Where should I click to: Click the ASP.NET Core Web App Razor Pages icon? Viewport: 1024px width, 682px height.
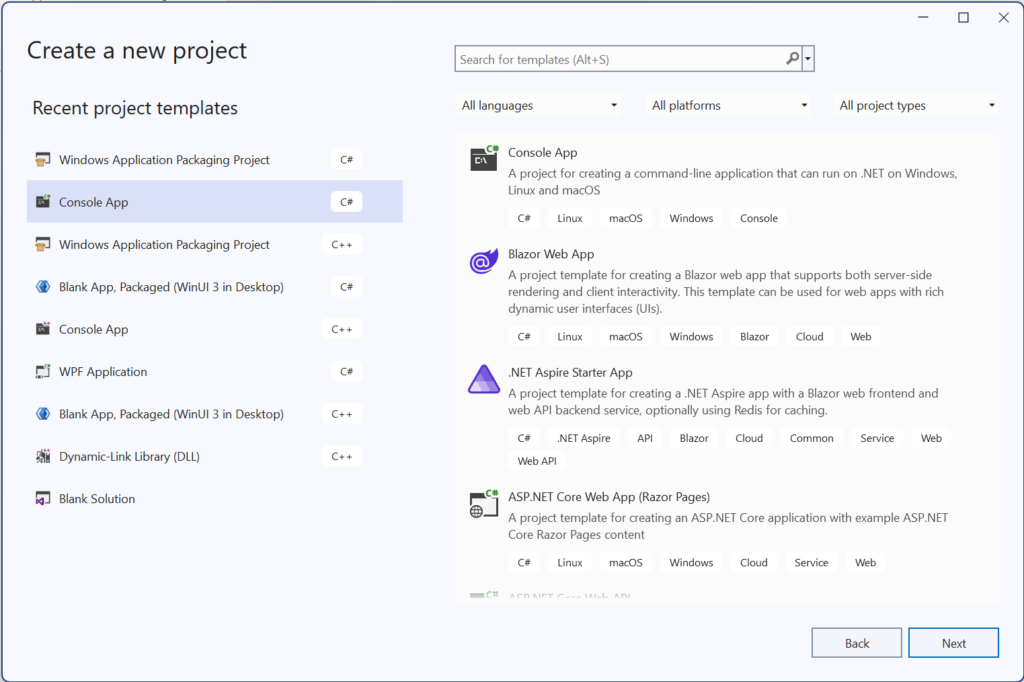tap(484, 504)
